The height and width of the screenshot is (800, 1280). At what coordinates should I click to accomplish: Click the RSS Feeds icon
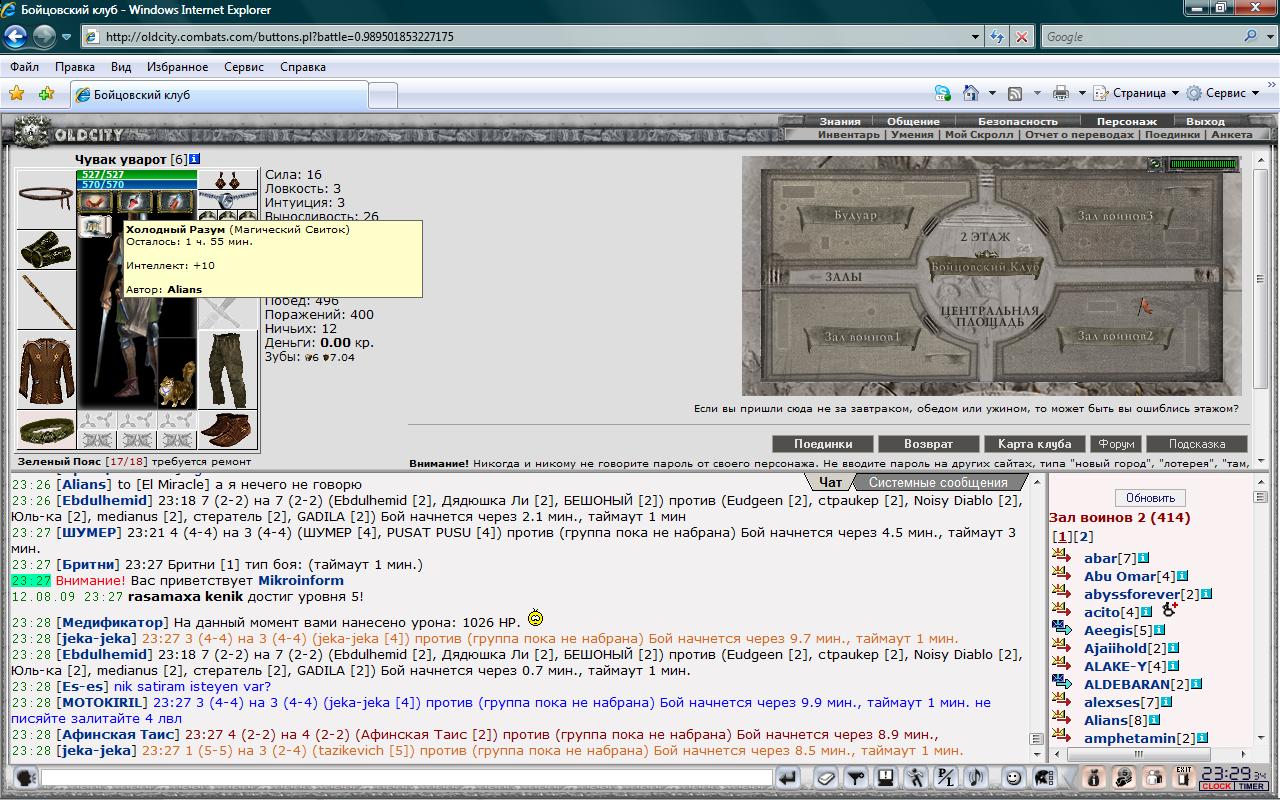coord(1015,93)
